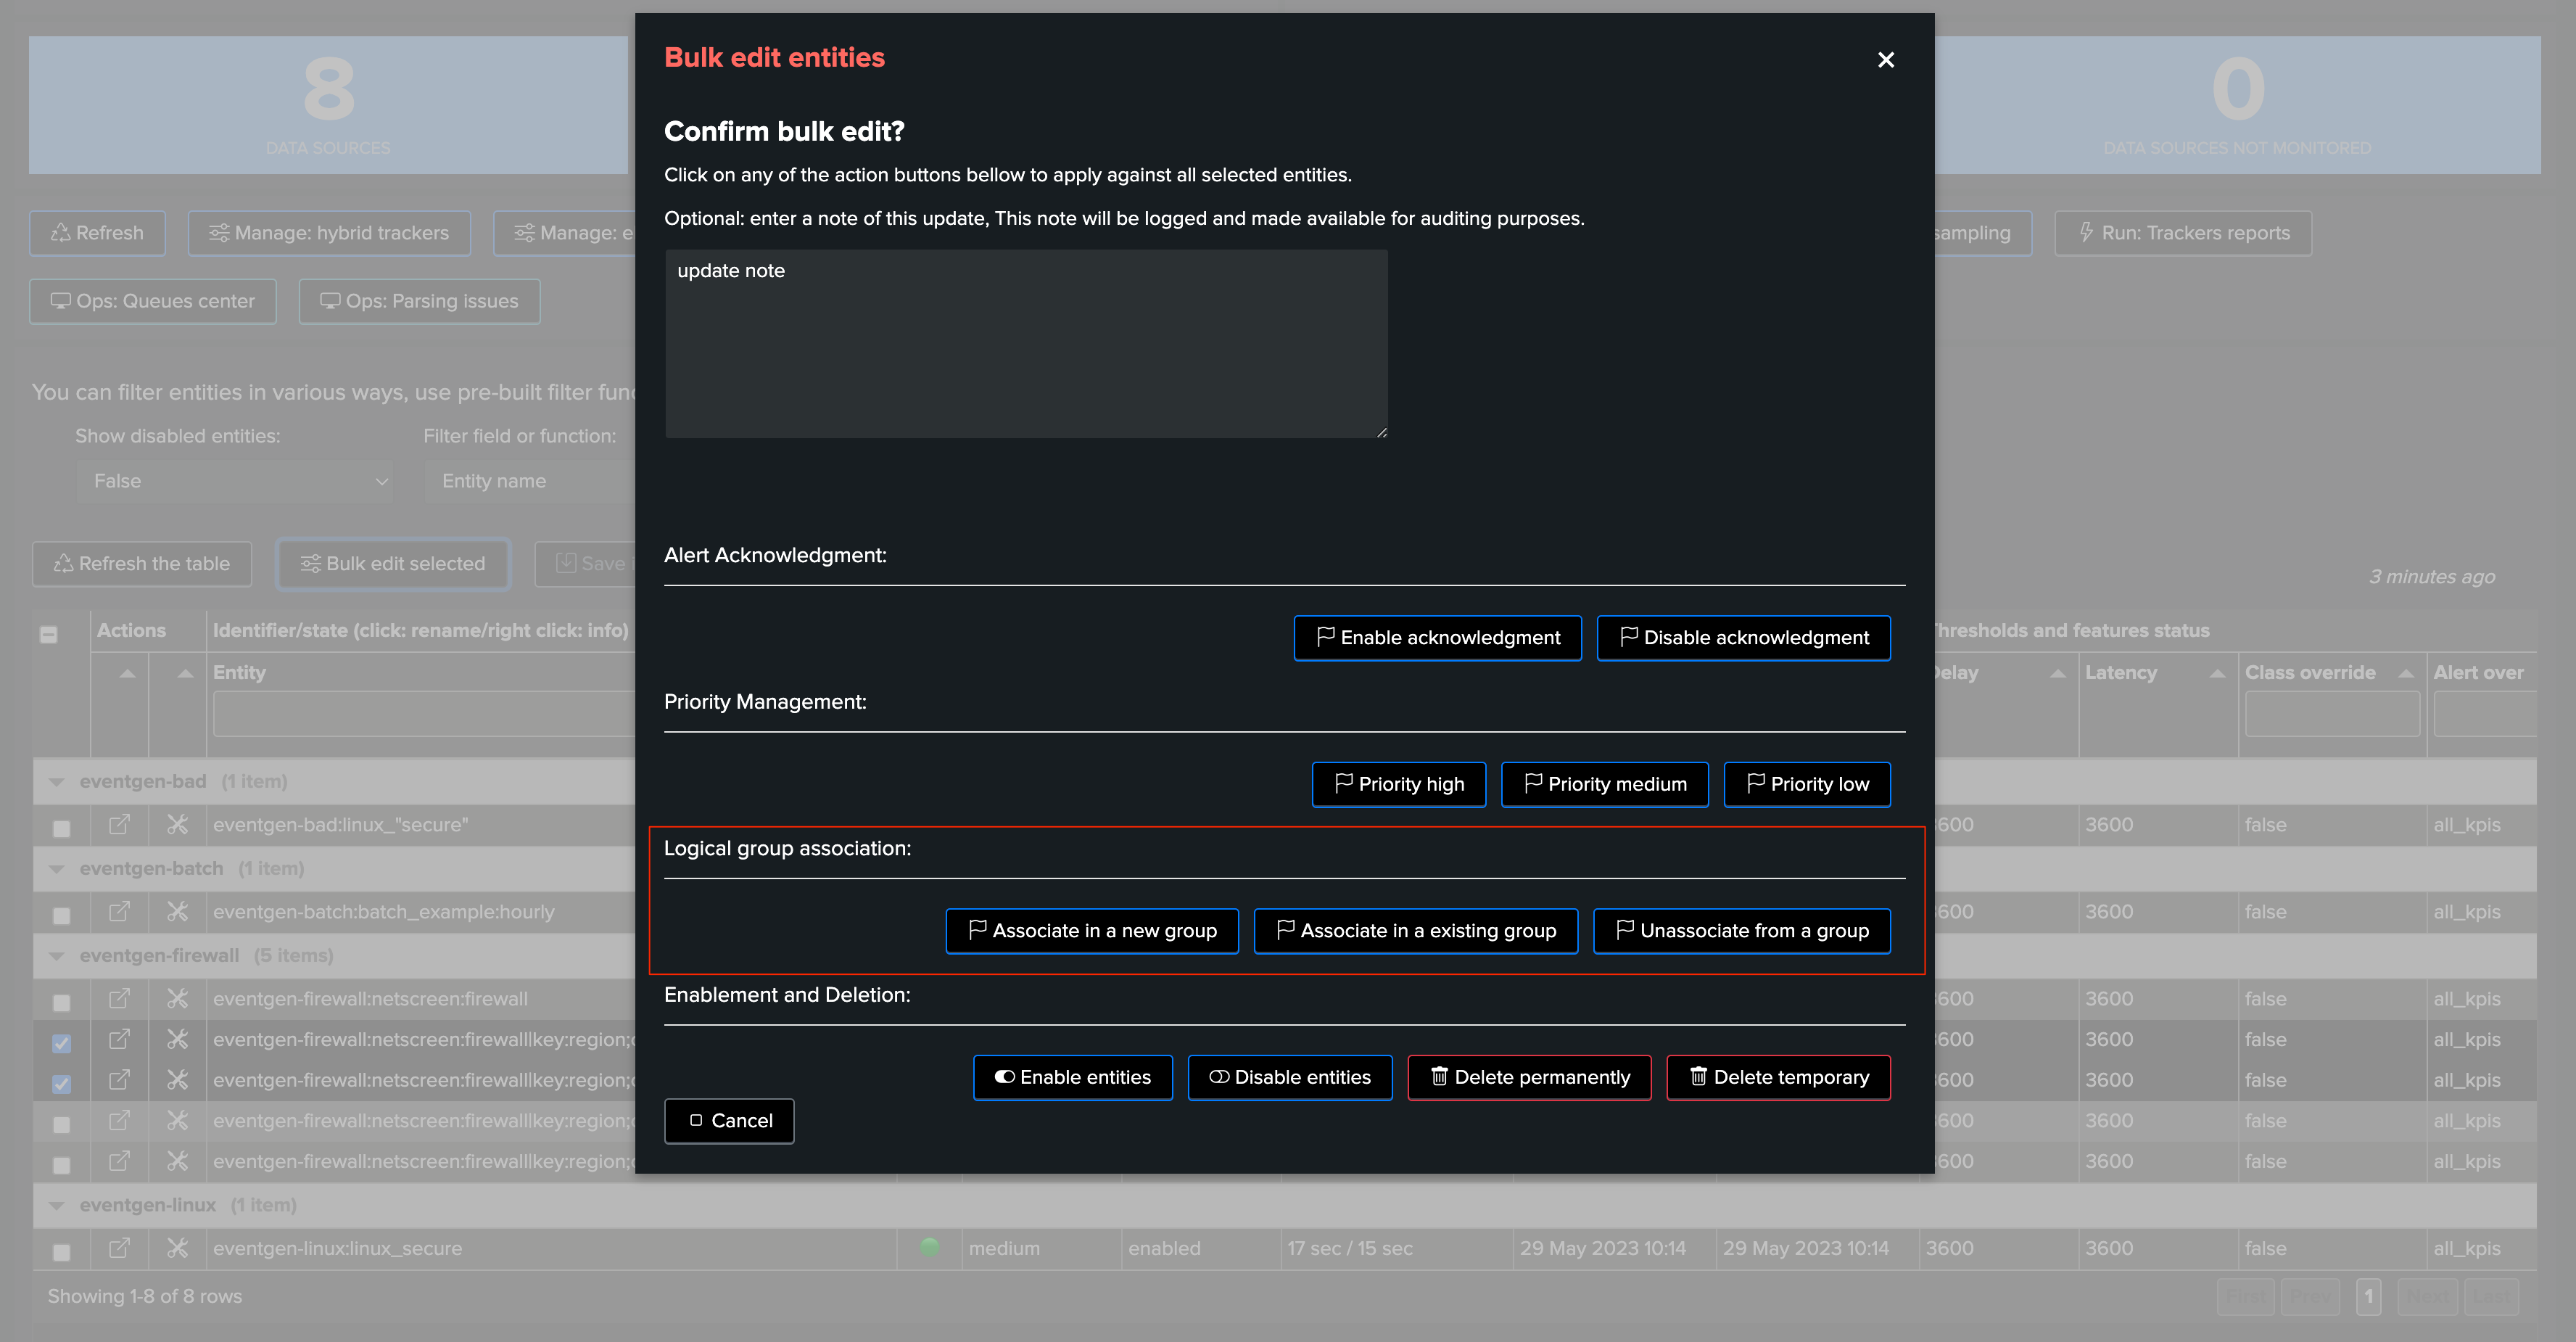Screen dimensions: 2576x1342
Task: Click Disable entities toggle button
Action: coord(1289,1077)
